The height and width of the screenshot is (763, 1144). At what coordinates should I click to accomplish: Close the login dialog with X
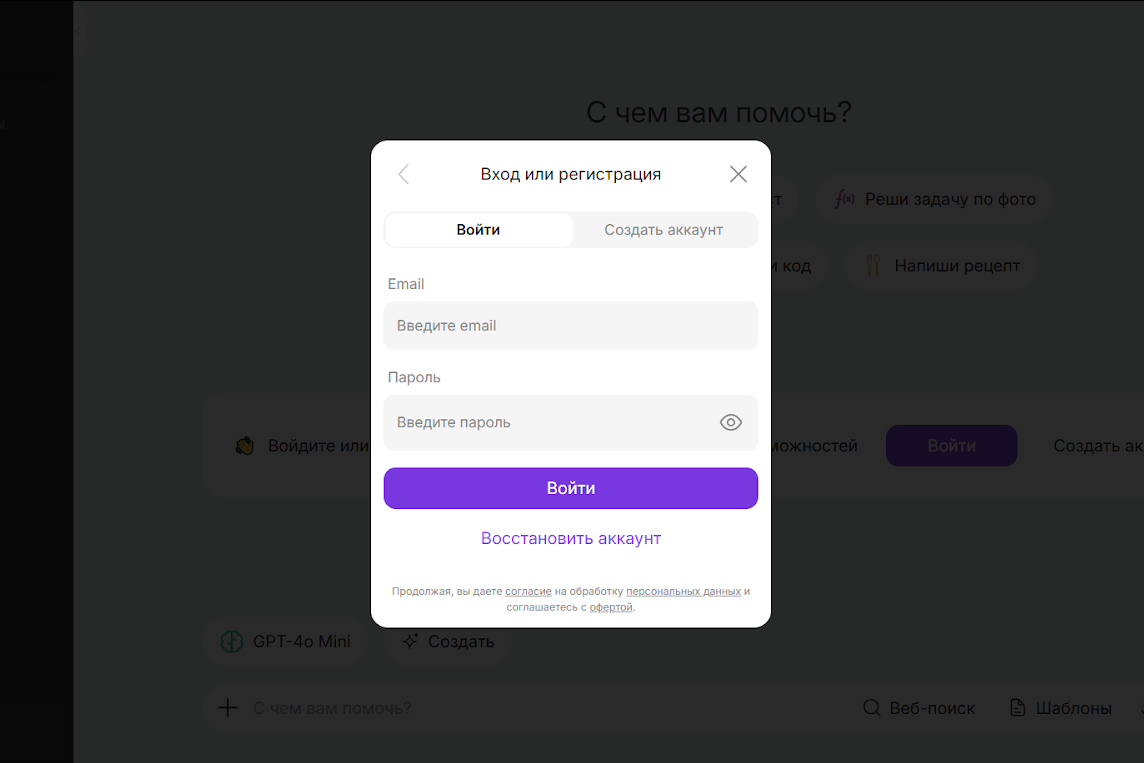tap(738, 174)
